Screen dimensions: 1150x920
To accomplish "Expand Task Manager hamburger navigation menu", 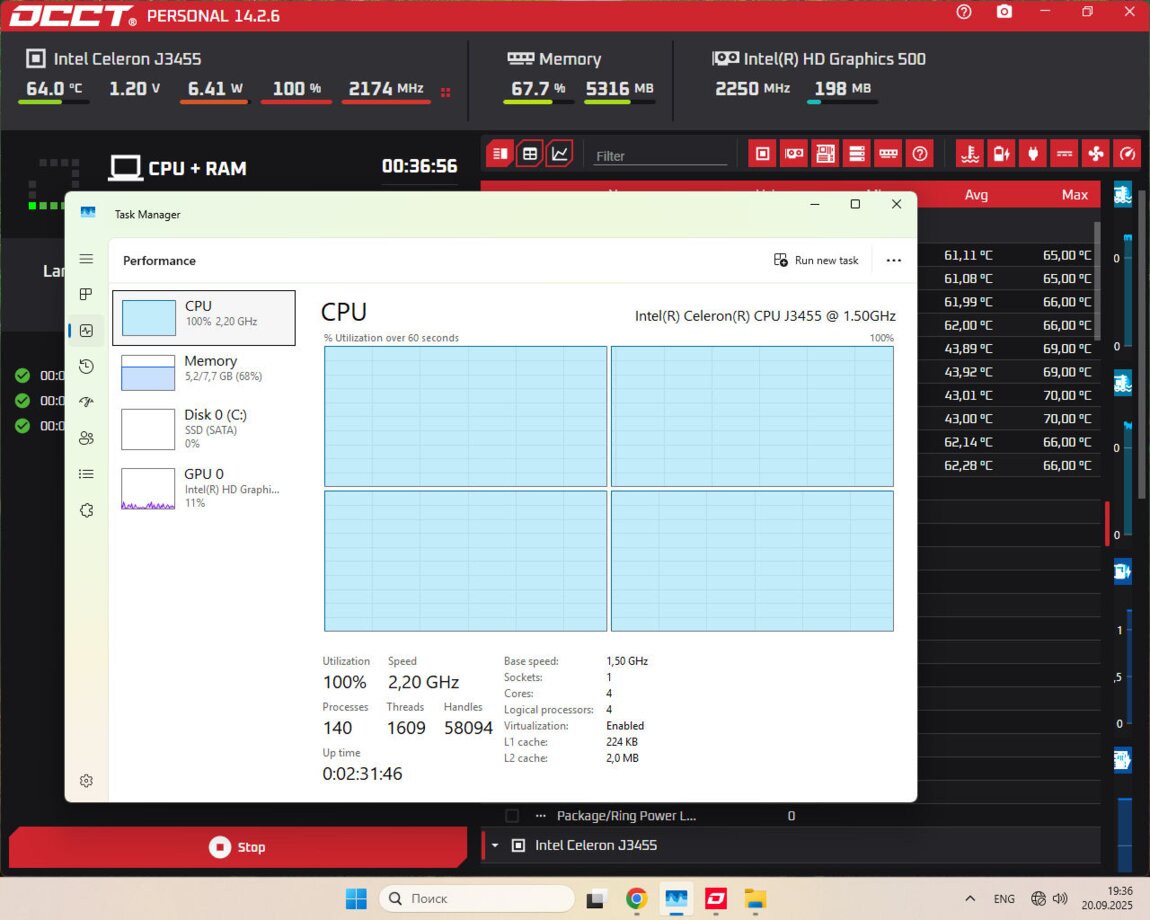I will click(86, 259).
